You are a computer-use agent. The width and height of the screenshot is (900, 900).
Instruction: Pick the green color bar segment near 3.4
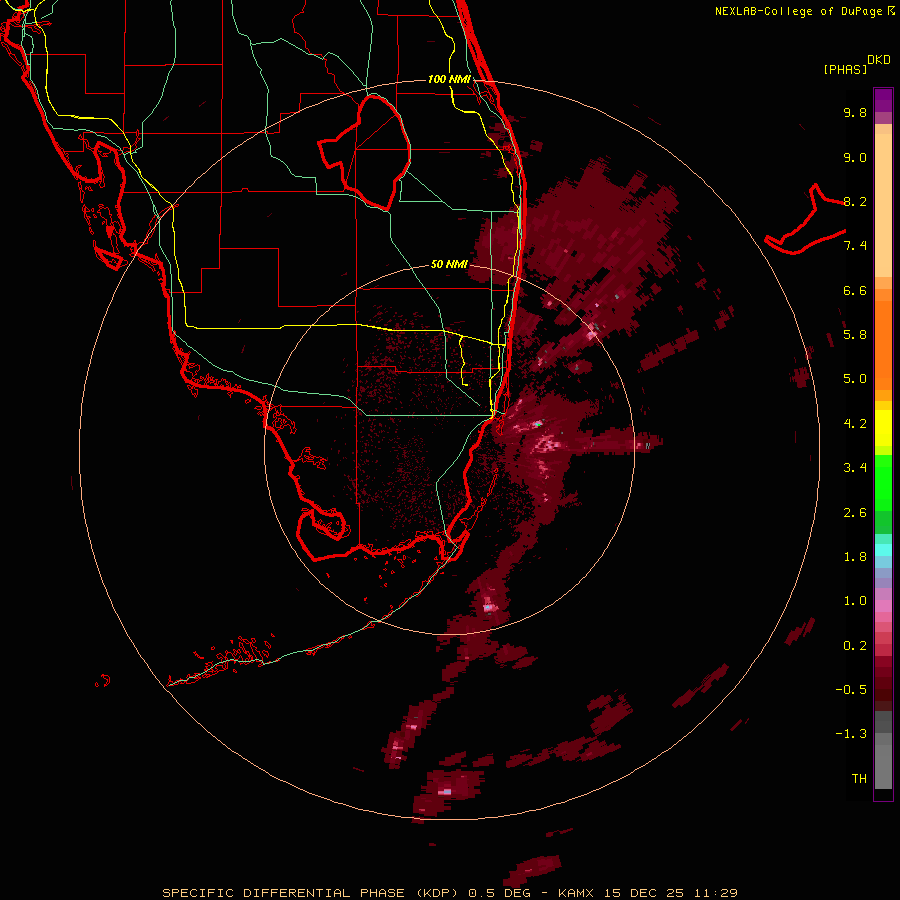click(883, 482)
